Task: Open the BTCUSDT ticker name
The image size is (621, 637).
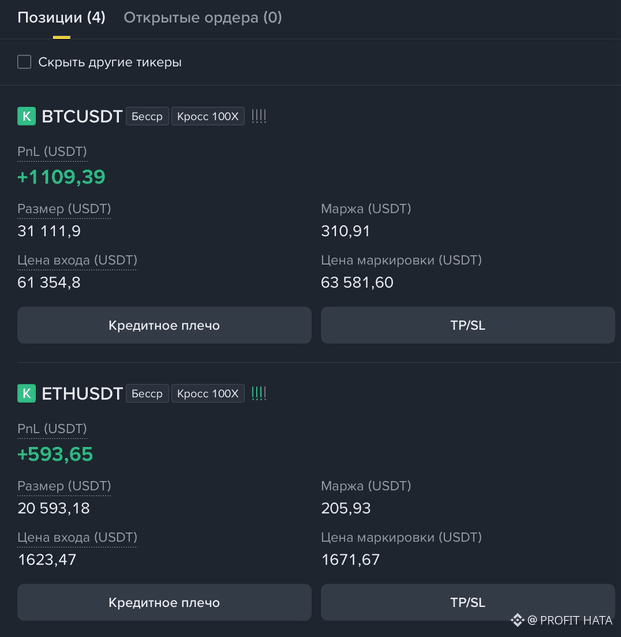Action: (82, 116)
